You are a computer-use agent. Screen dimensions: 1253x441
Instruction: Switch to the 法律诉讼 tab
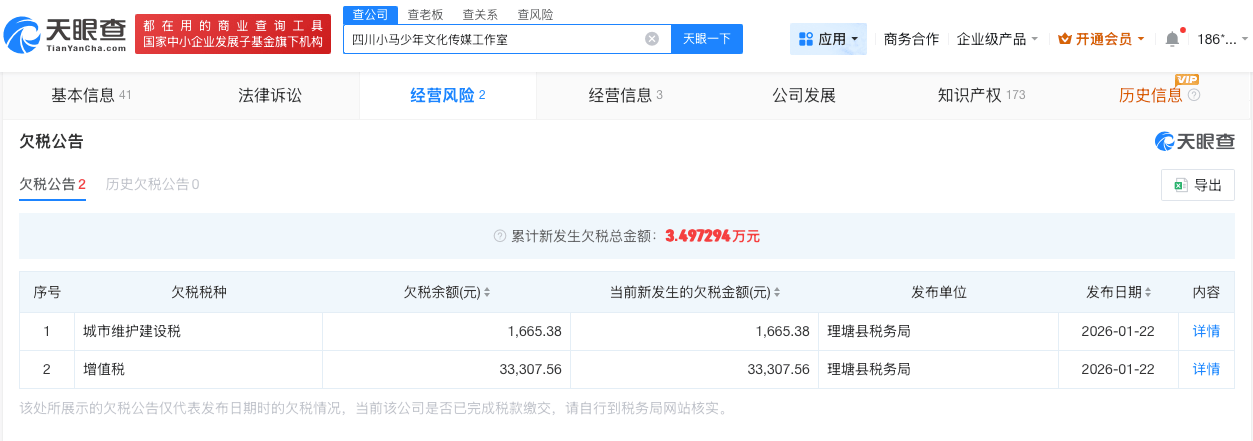coord(269,96)
